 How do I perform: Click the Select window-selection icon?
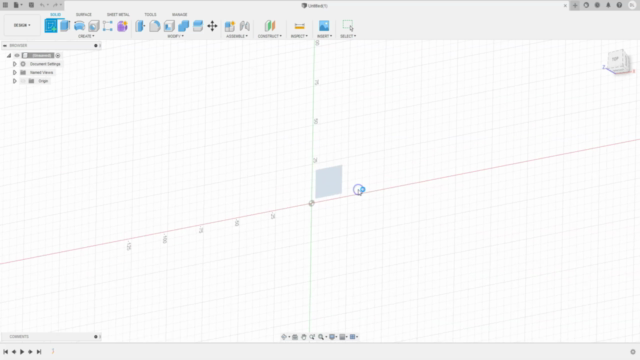pyautogui.click(x=348, y=26)
